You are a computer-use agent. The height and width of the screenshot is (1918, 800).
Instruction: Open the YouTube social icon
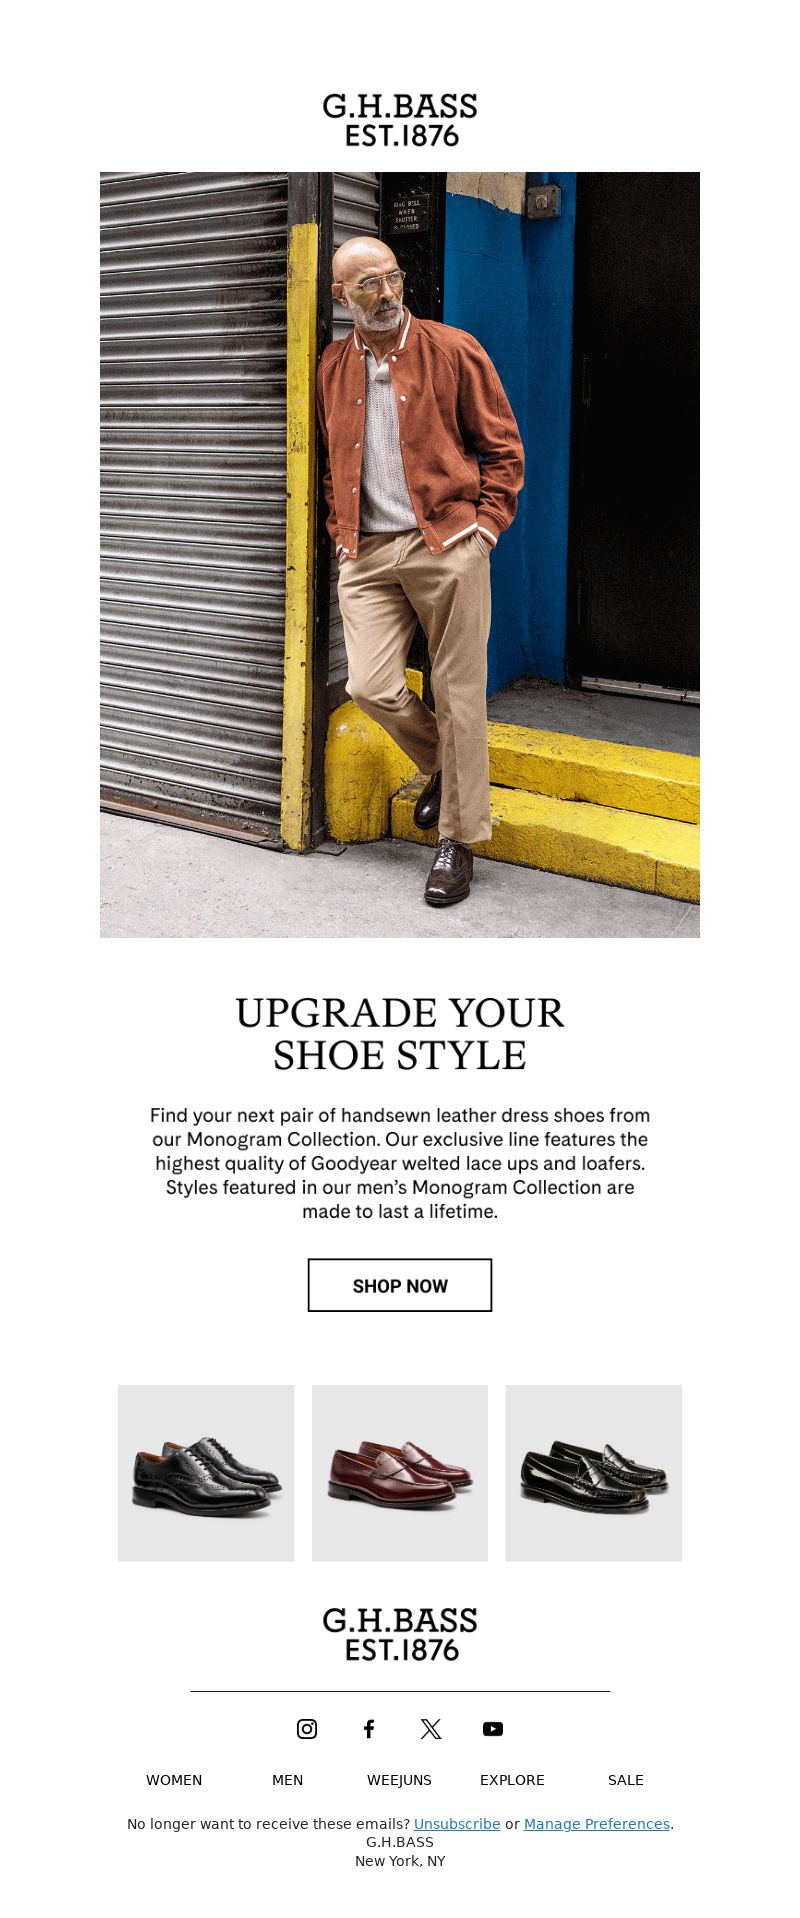[x=493, y=1729]
